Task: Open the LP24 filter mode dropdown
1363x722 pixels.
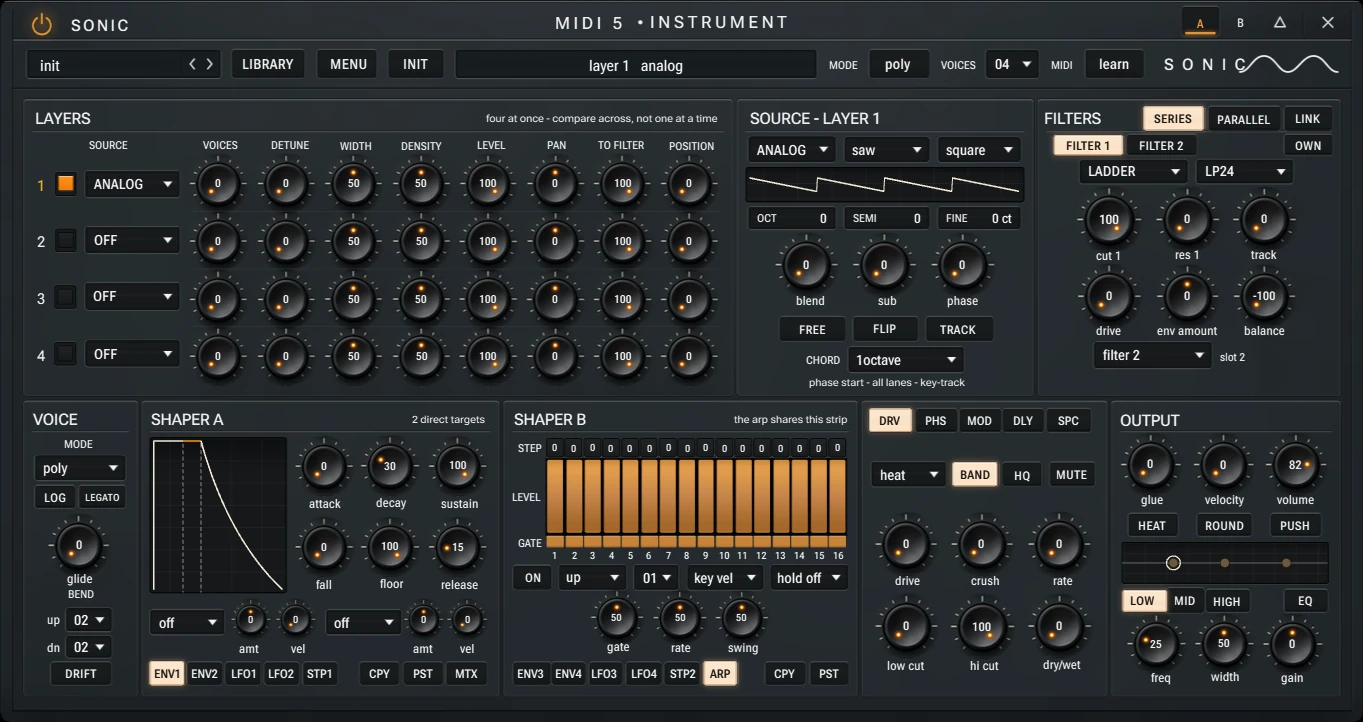Action: tap(1244, 171)
